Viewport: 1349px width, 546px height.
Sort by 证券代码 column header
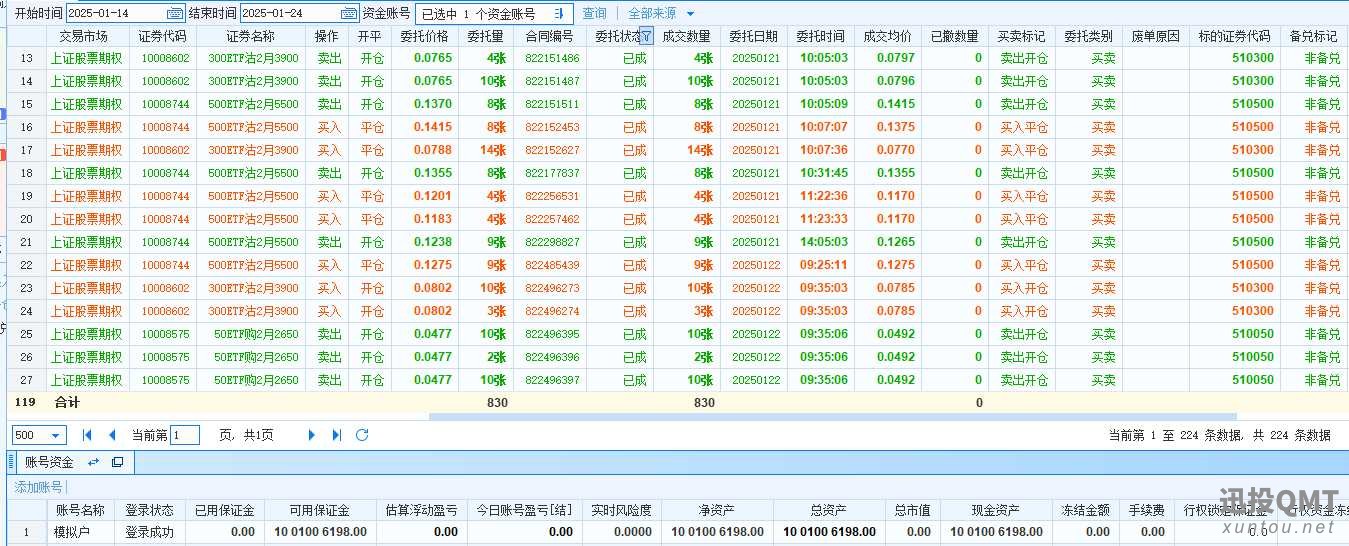pos(163,36)
